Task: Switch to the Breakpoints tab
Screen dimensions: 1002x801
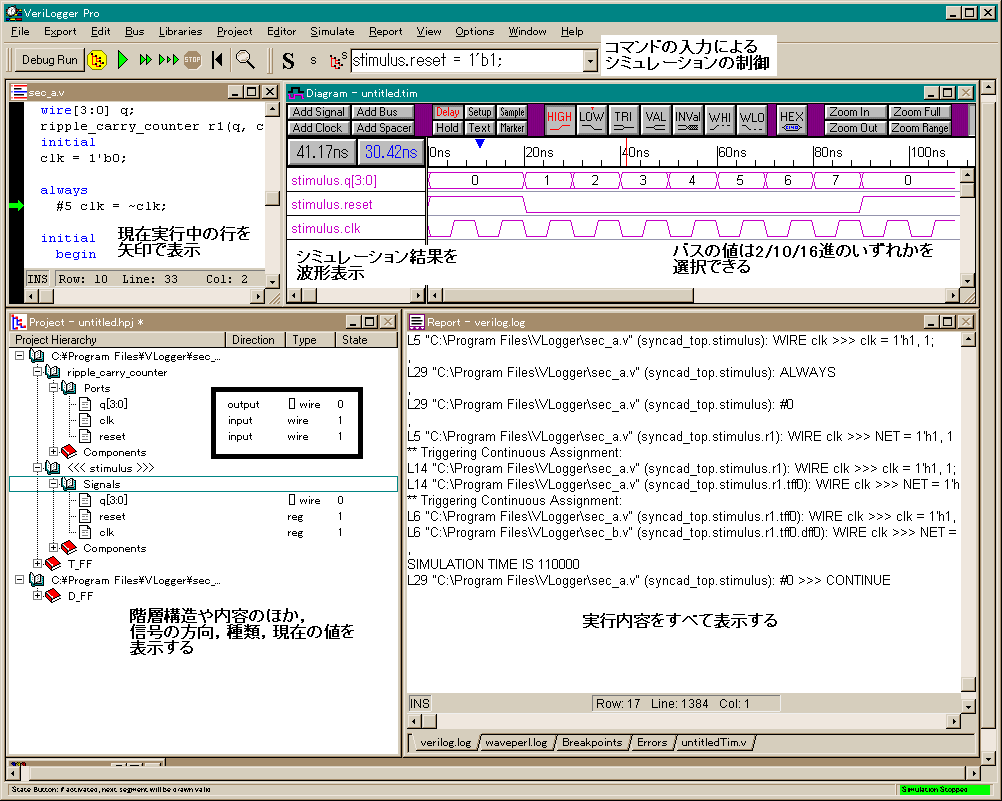Action: point(591,743)
